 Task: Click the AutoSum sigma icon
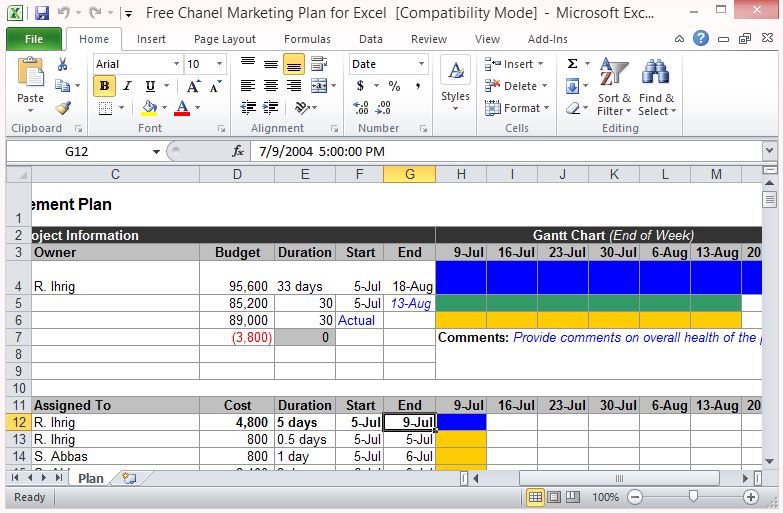572,64
